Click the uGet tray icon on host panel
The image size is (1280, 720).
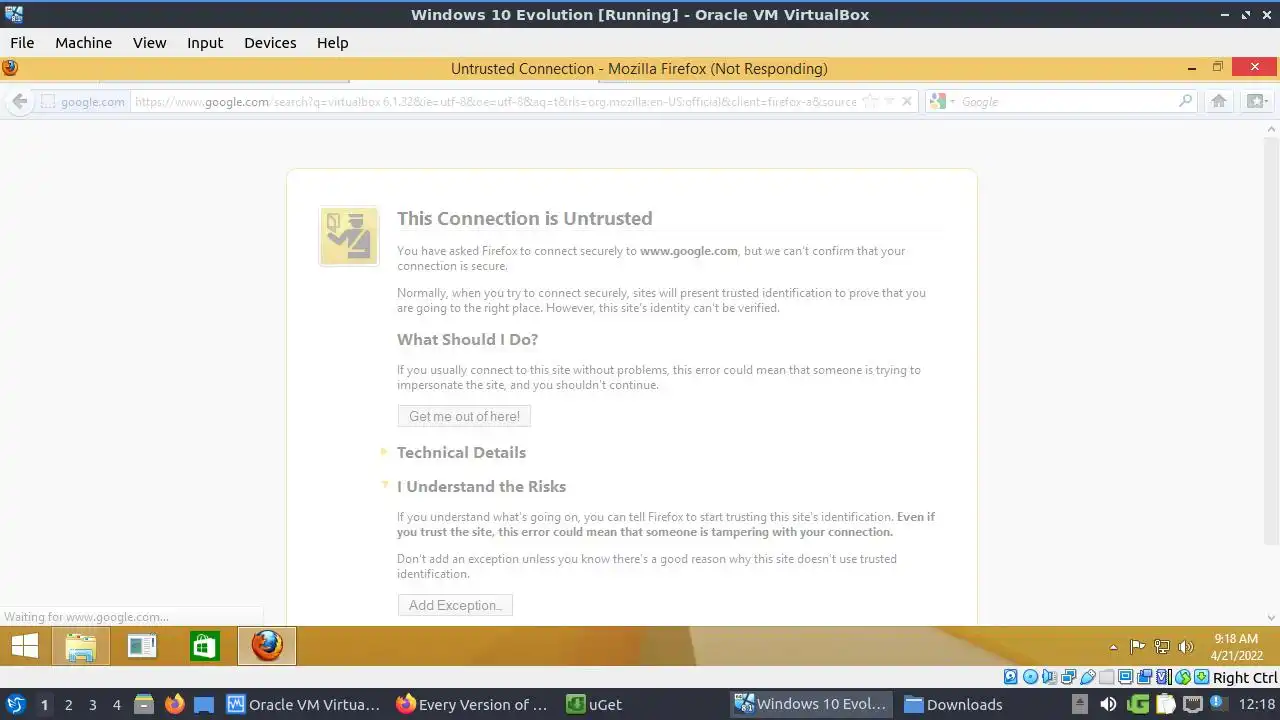(x=1138, y=704)
